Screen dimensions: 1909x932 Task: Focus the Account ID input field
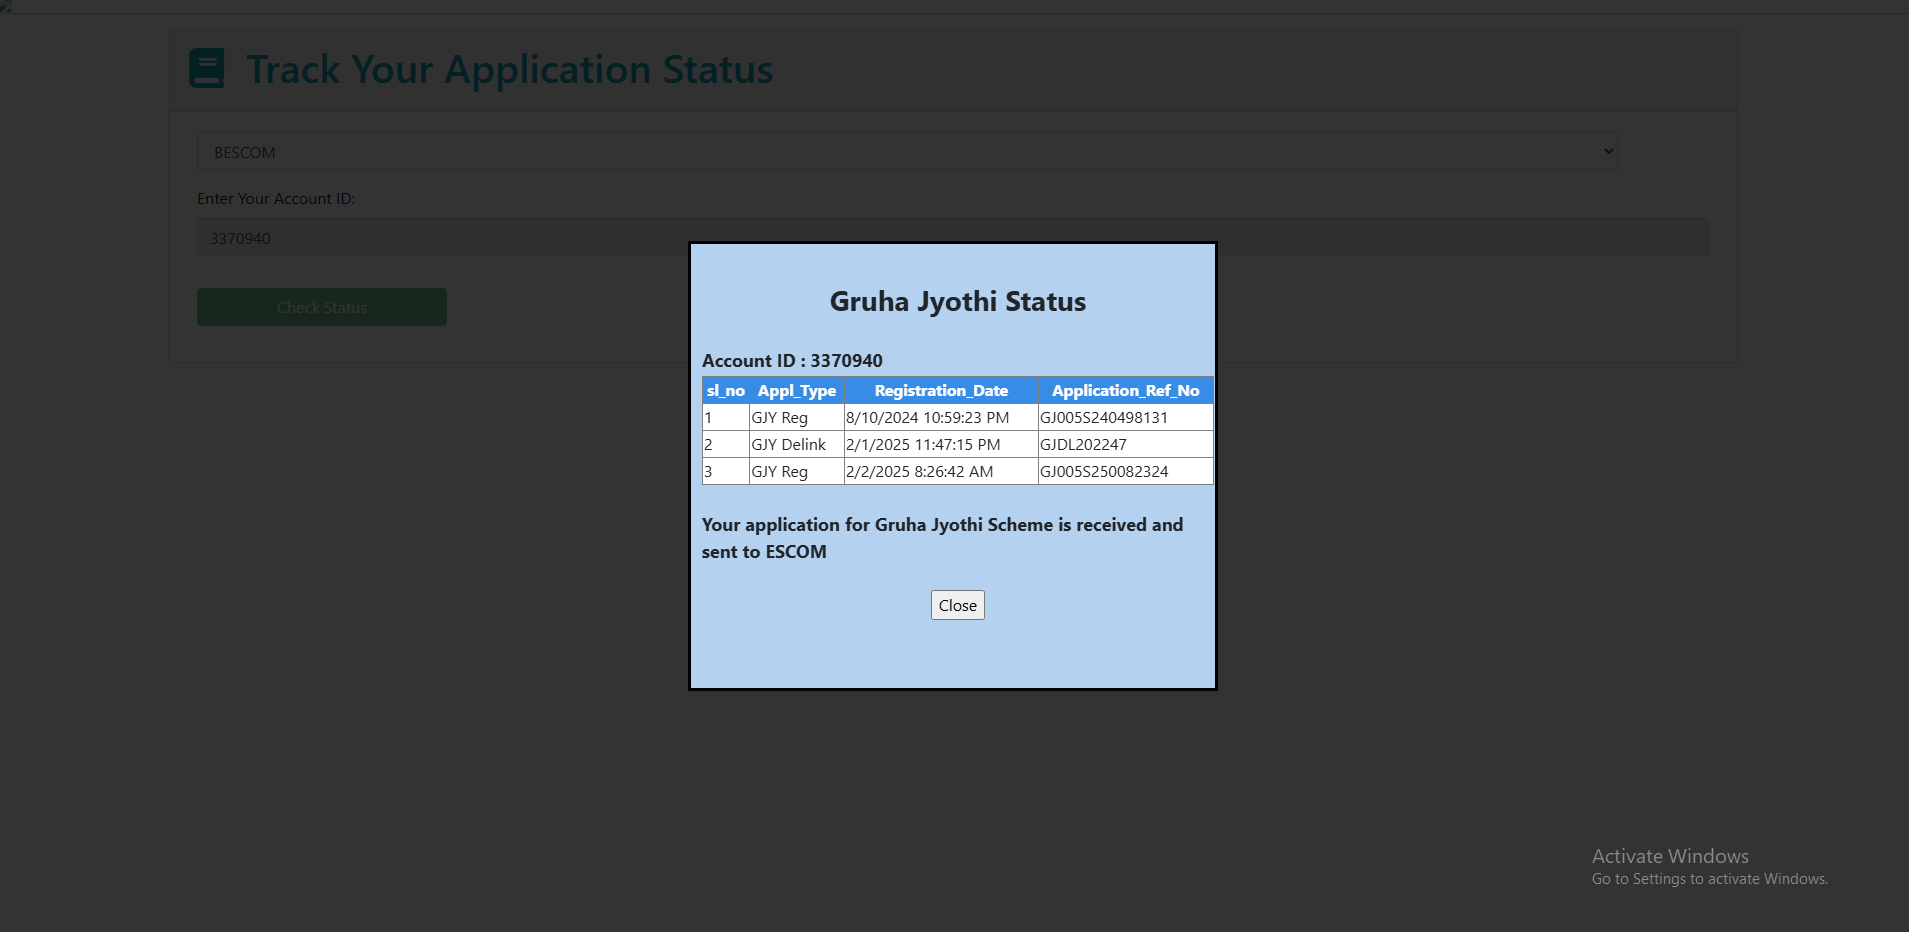click(x=952, y=238)
